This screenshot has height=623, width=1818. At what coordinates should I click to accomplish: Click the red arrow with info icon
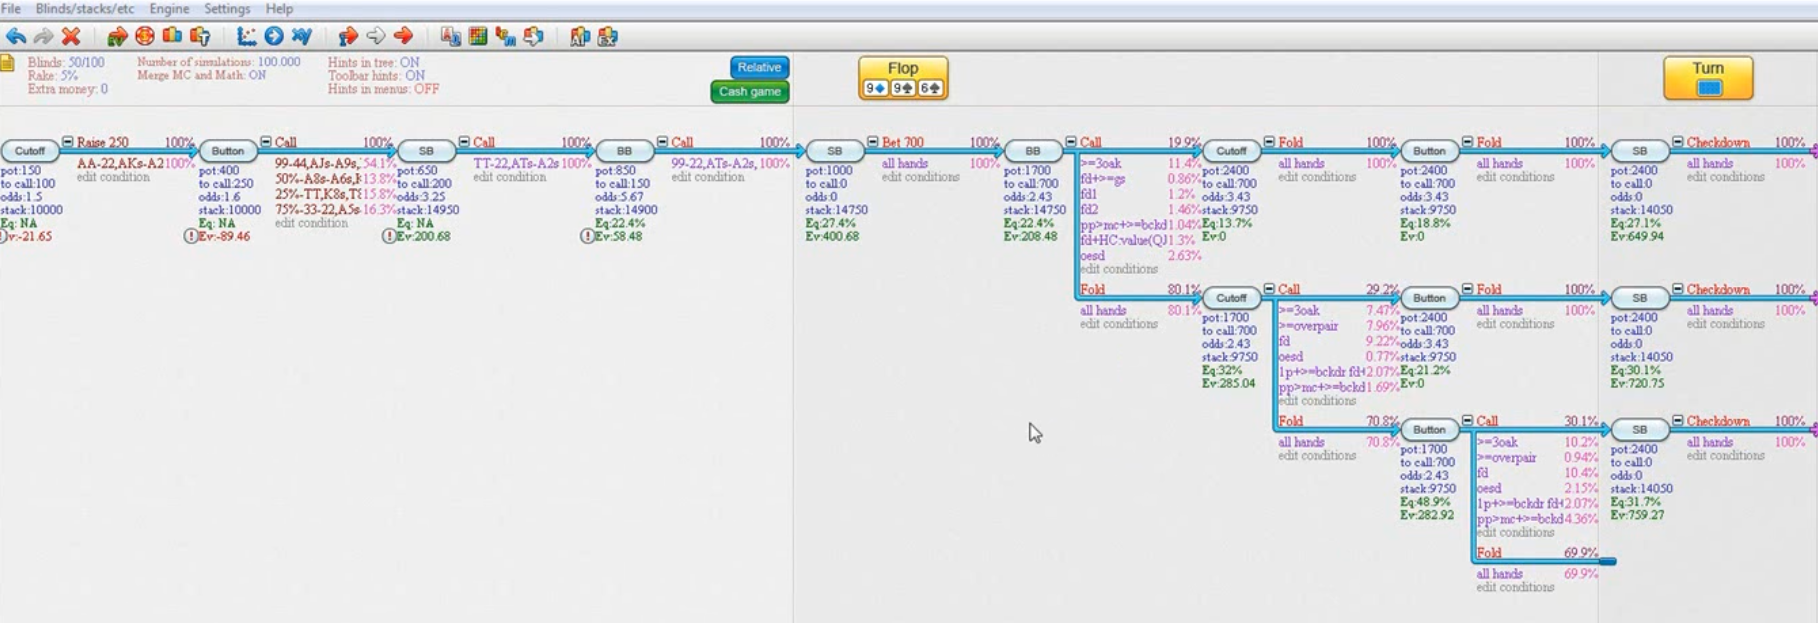(x=347, y=37)
